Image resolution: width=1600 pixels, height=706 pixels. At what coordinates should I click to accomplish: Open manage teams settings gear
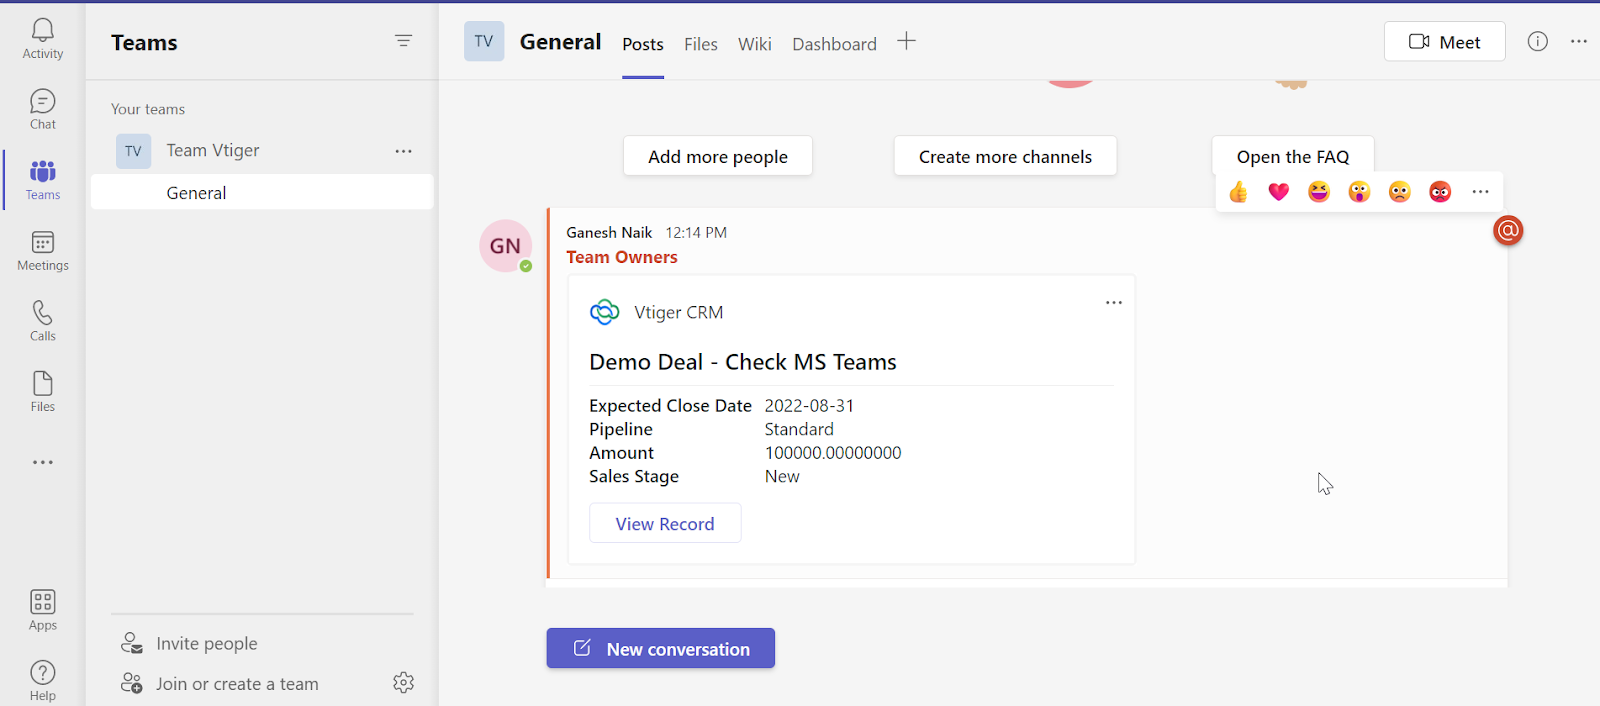point(403,683)
